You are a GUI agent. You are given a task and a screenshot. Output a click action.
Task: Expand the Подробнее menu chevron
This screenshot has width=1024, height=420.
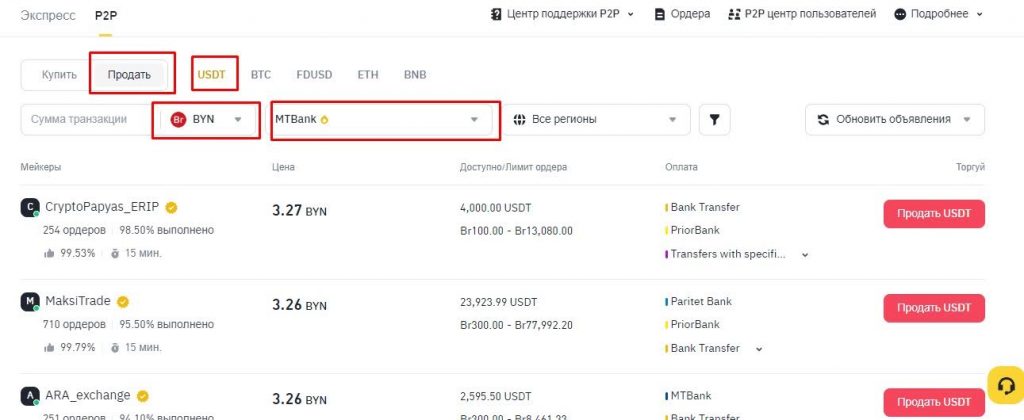(979, 14)
